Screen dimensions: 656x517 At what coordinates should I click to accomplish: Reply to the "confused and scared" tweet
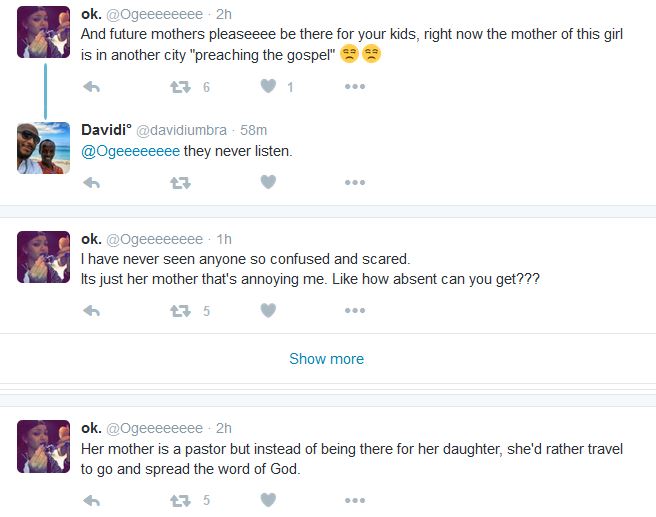[91, 311]
